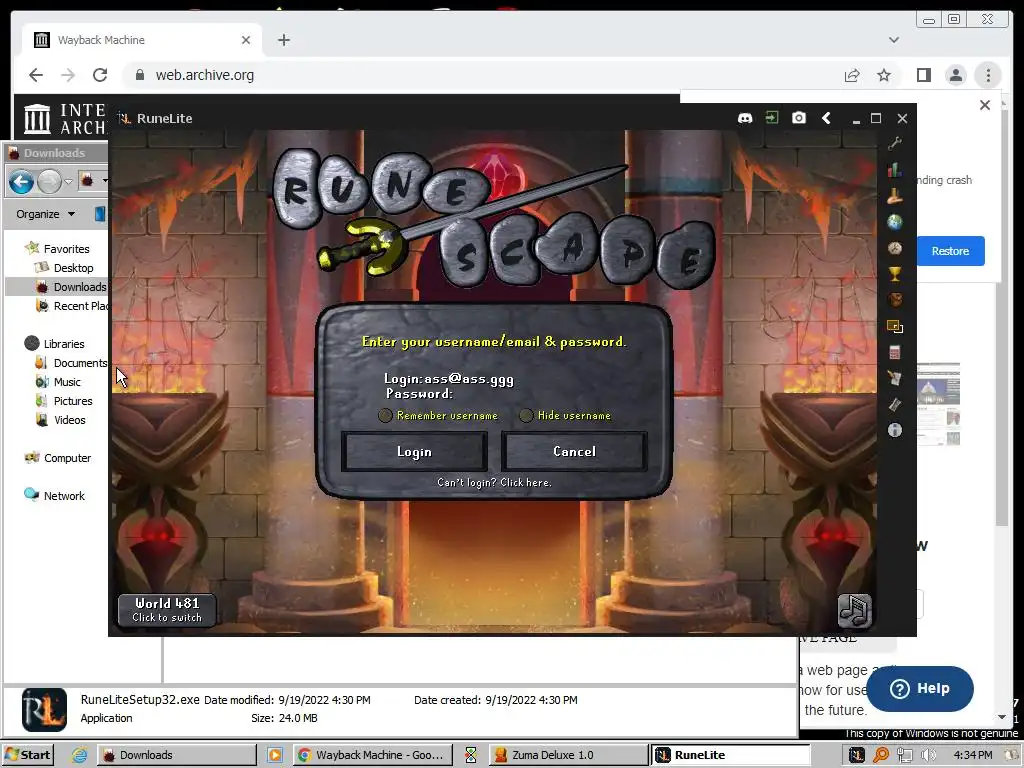Viewport: 1024px width, 768px height.
Task: Open Chrome three-dot menu
Action: [988, 75]
